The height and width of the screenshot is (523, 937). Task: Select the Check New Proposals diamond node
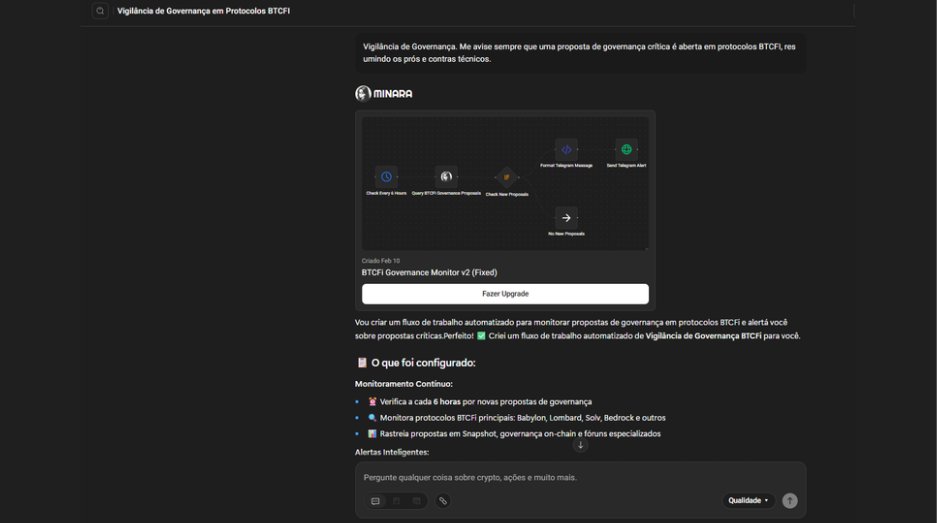(x=507, y=178)
